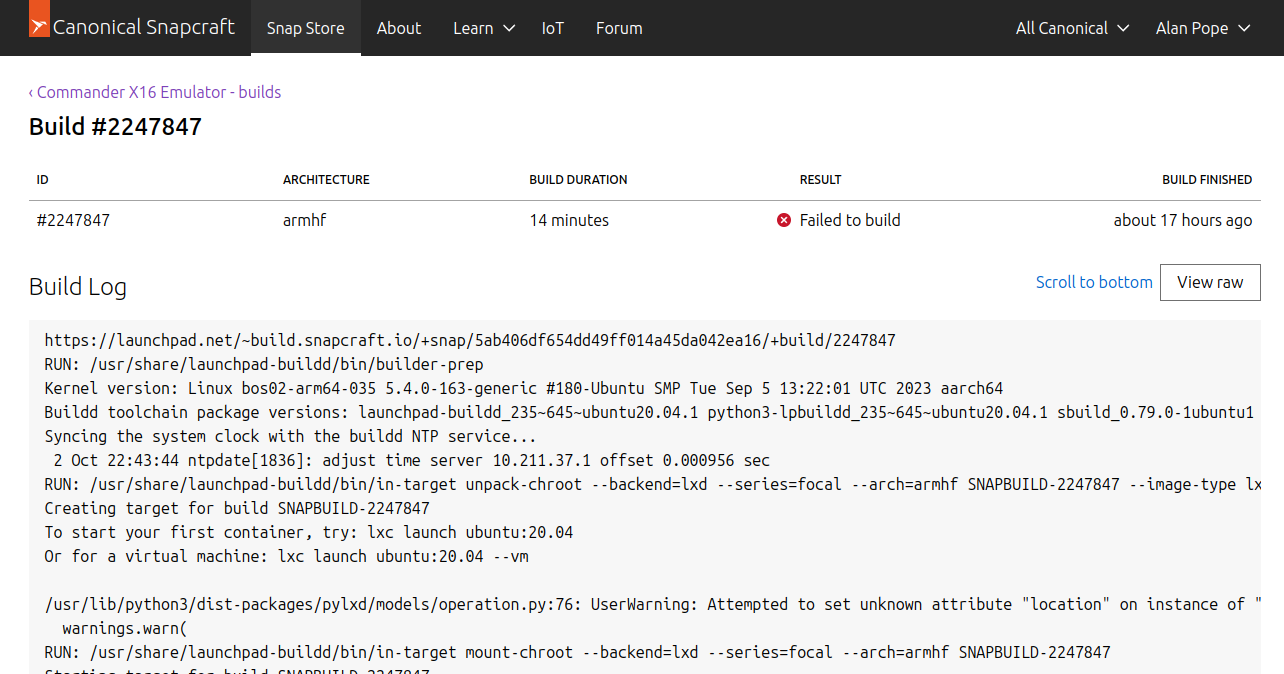Click the BUILD DURATION column header

click(x=578, y=180)
